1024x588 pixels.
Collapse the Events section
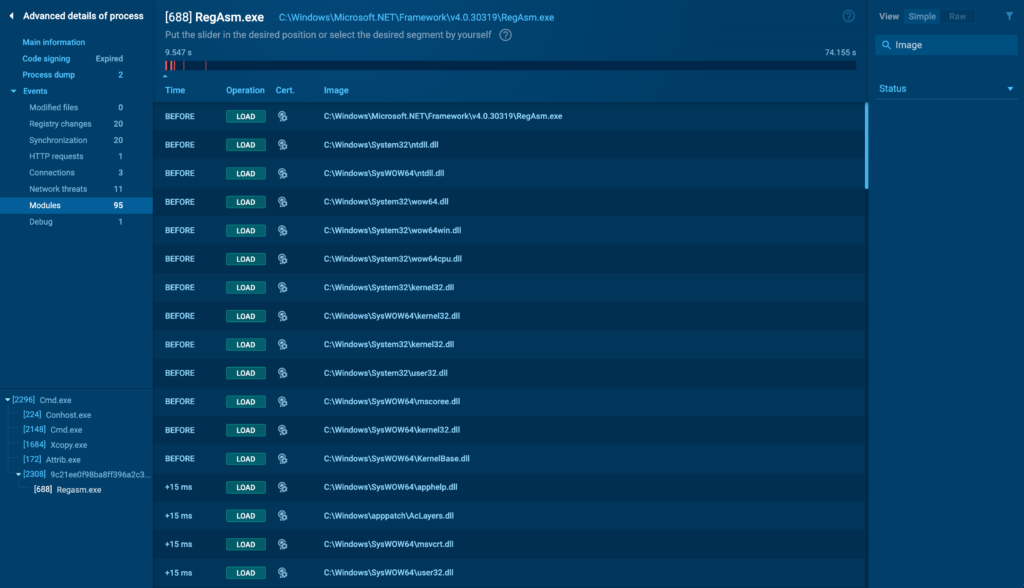[x=13, y=91]
